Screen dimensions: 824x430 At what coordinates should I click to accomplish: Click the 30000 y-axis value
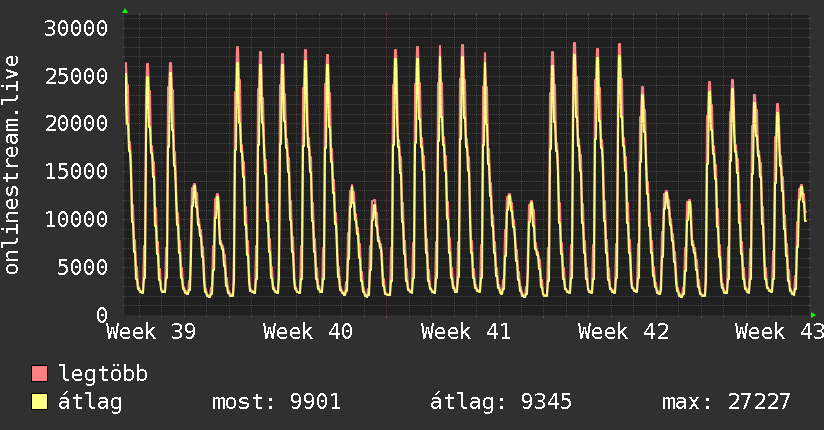(76, 28)
